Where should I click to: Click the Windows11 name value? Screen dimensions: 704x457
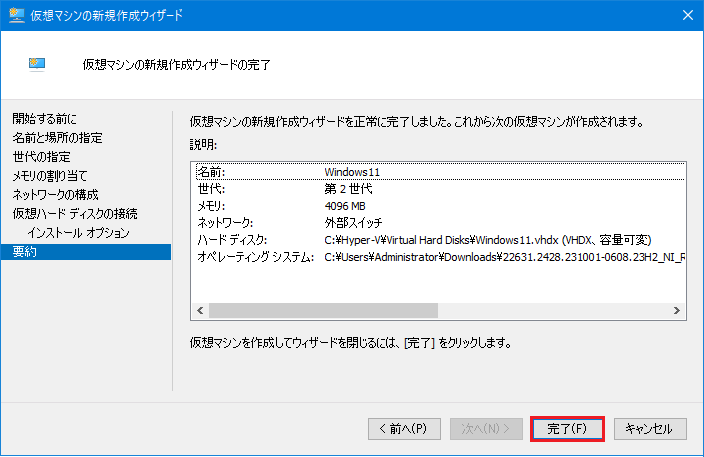352,172
